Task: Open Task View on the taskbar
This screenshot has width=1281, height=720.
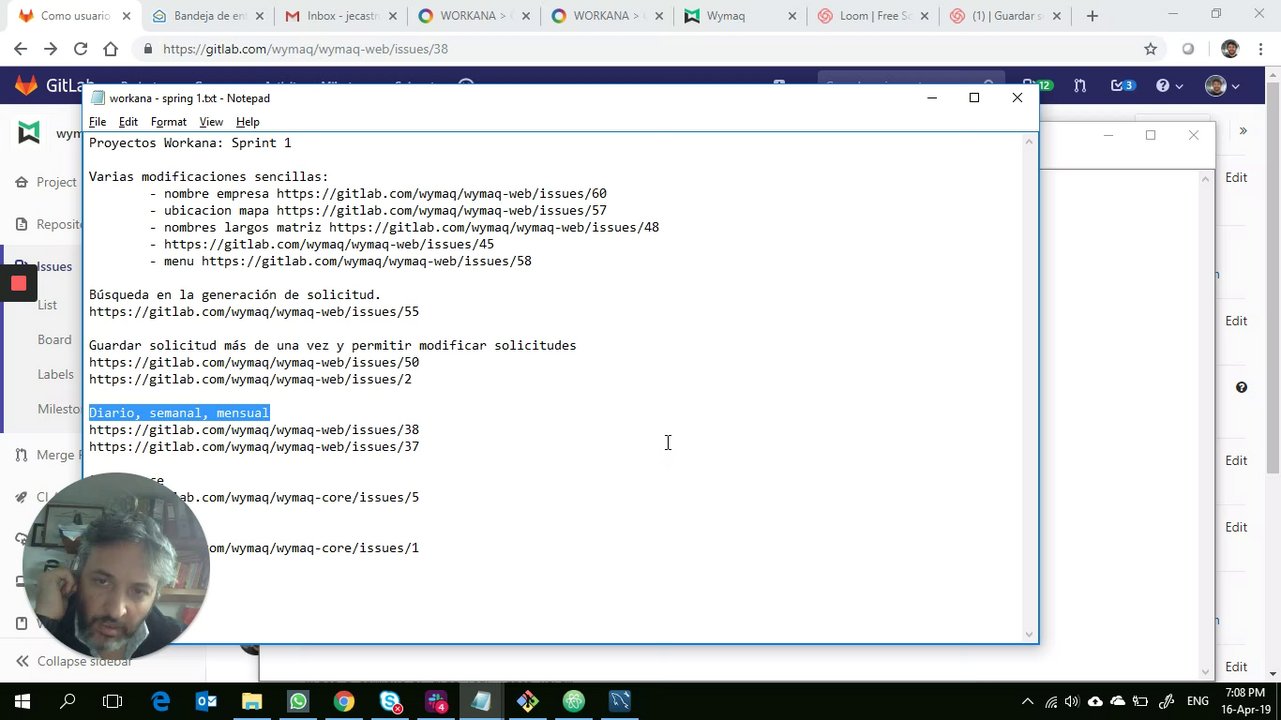Action: pos(113,701)
